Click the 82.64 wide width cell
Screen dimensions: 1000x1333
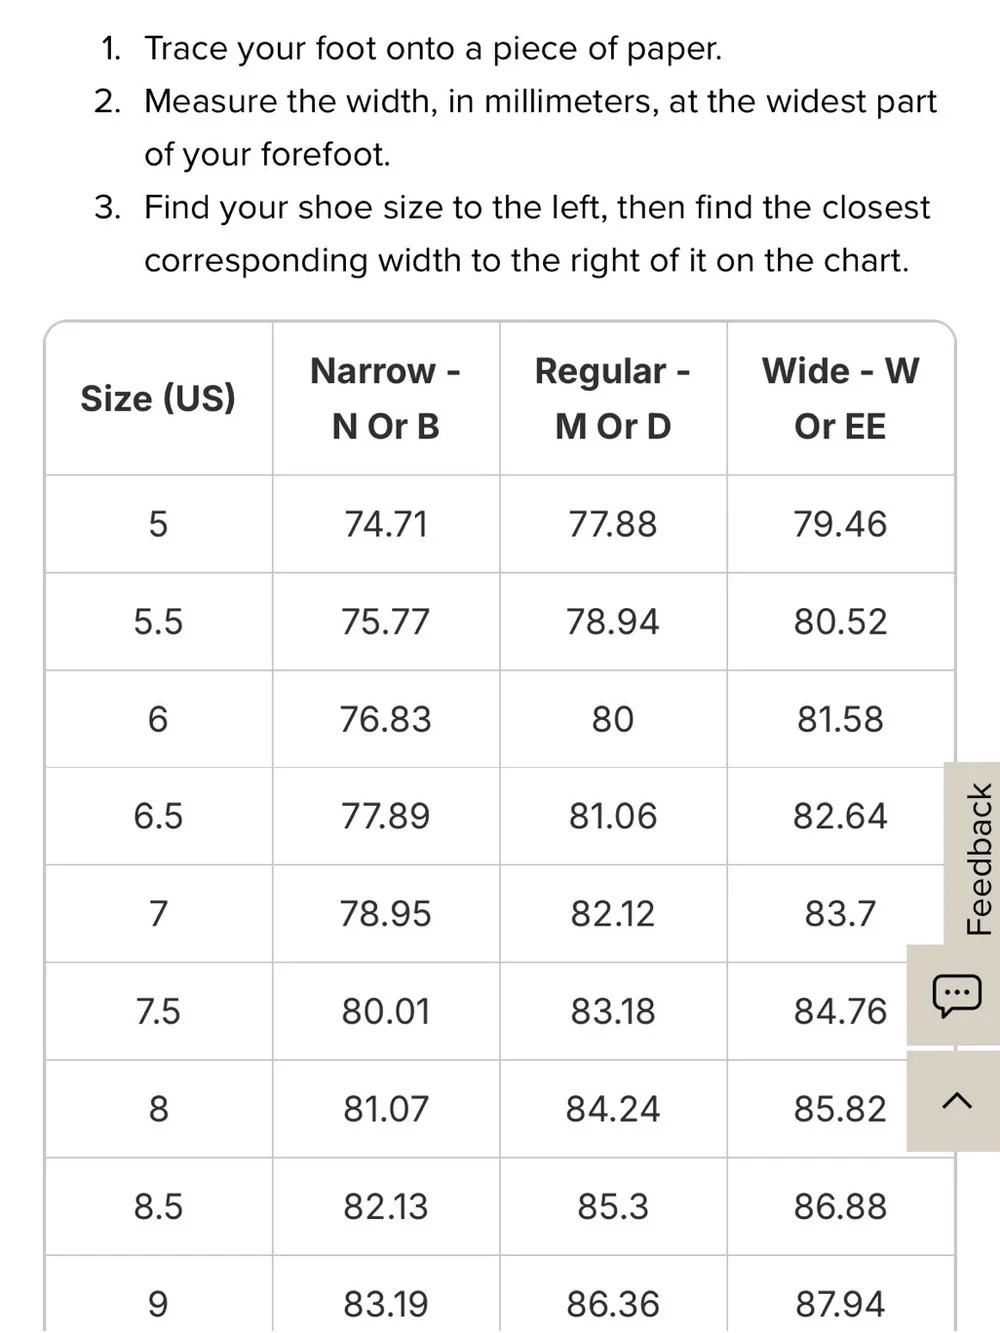[840, 816]
